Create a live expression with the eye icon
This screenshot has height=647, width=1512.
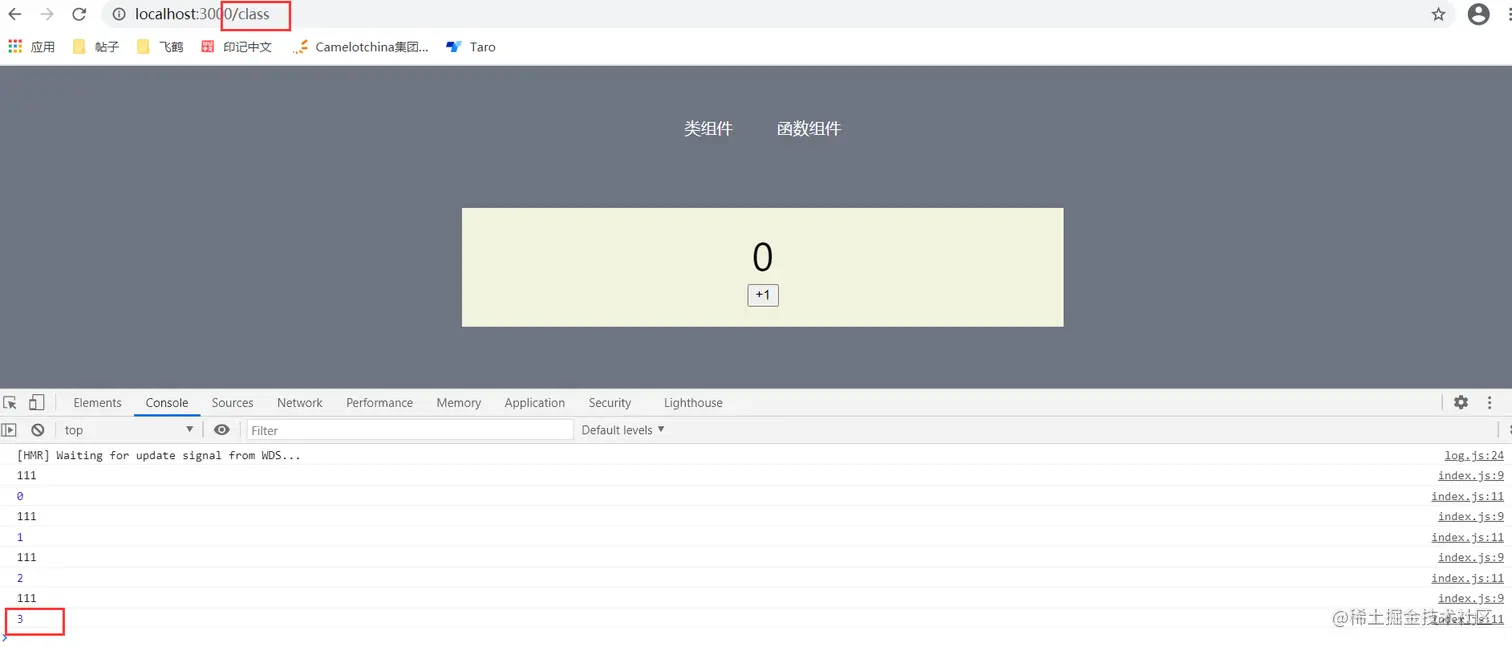pyautogui.click(x=222, y=430)
